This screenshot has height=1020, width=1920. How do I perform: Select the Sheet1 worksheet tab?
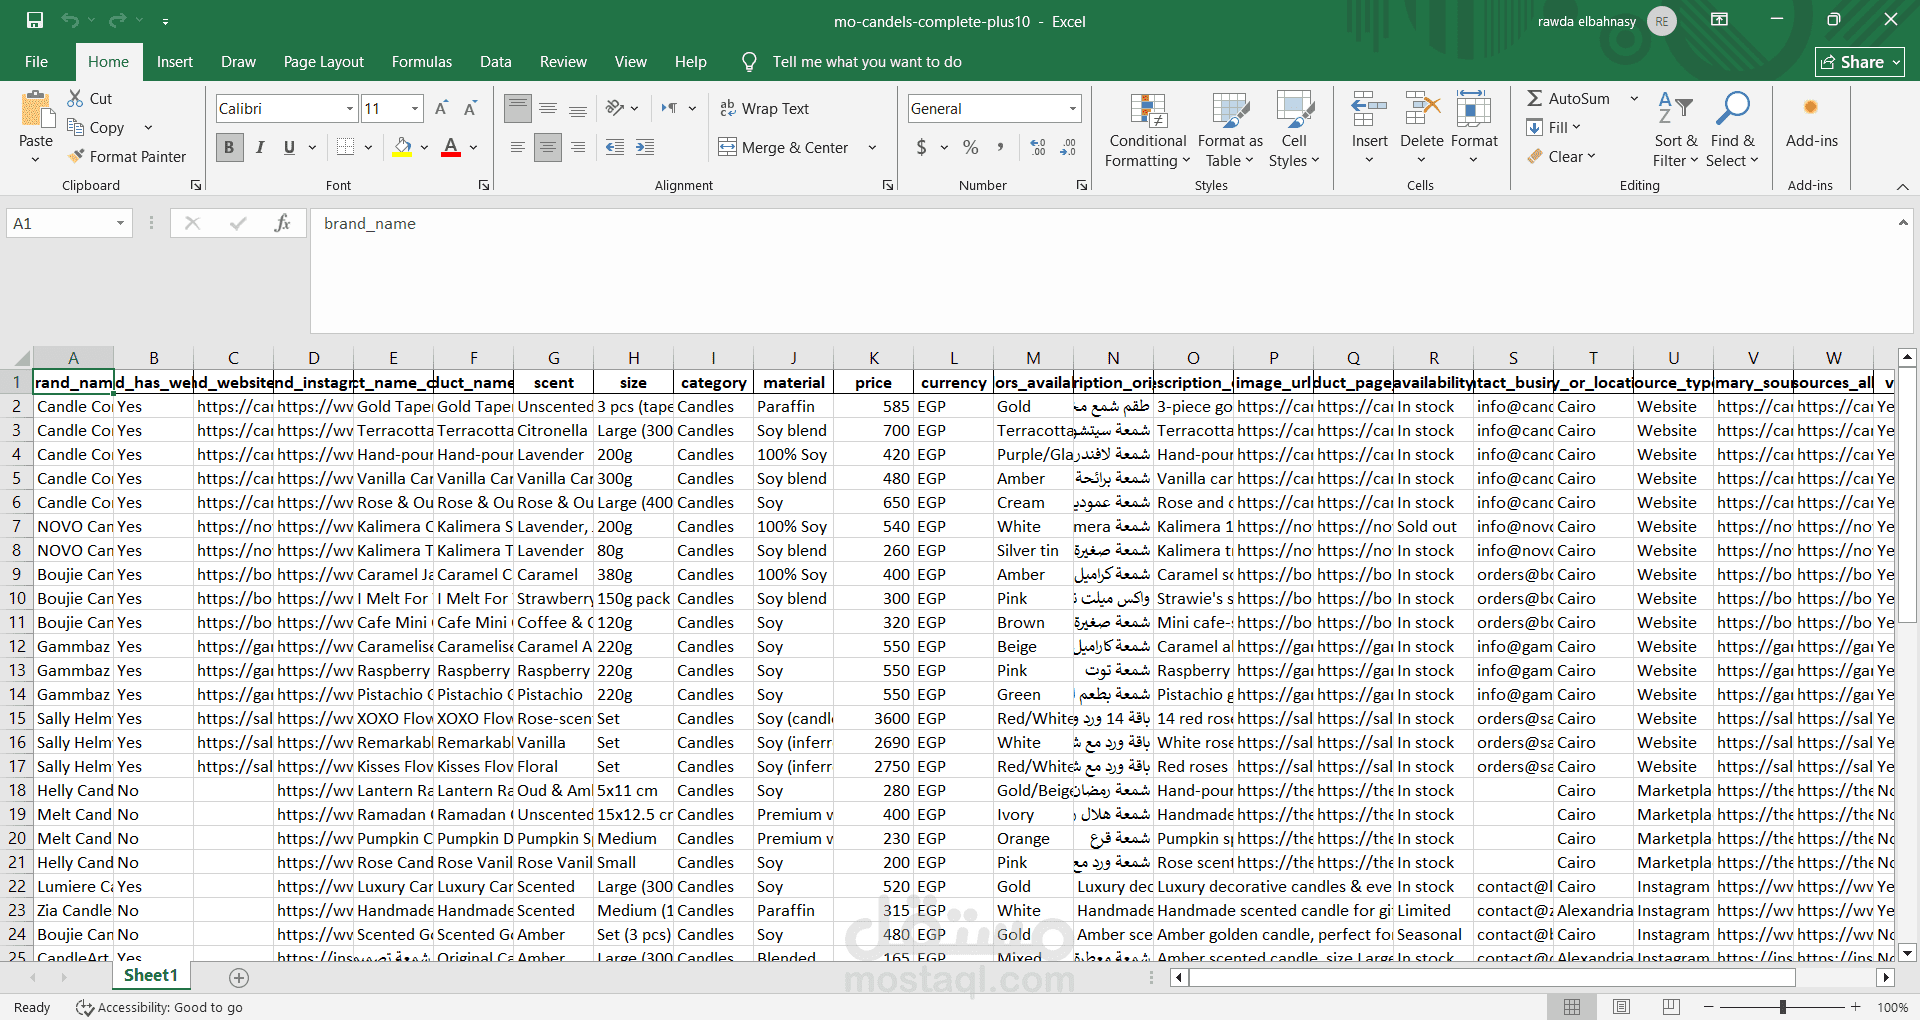coord(150,975)
